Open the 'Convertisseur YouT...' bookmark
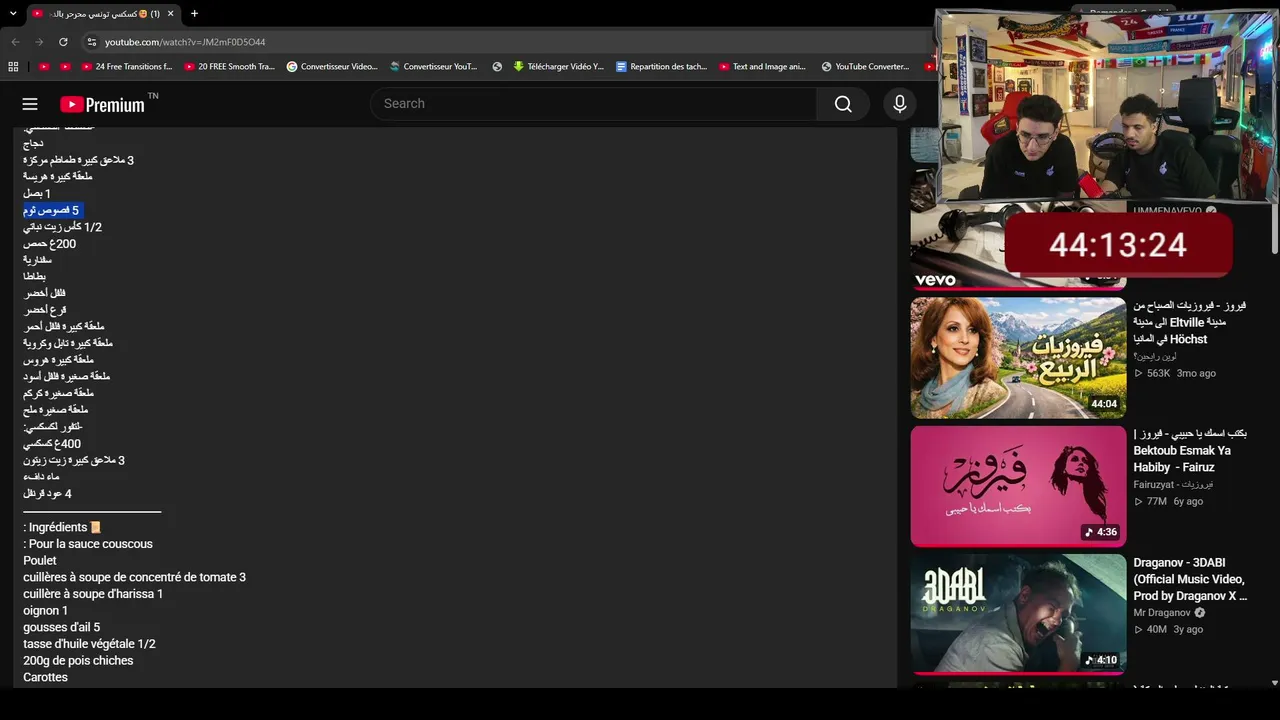The image size is (1280, 720). click(434, 67)
